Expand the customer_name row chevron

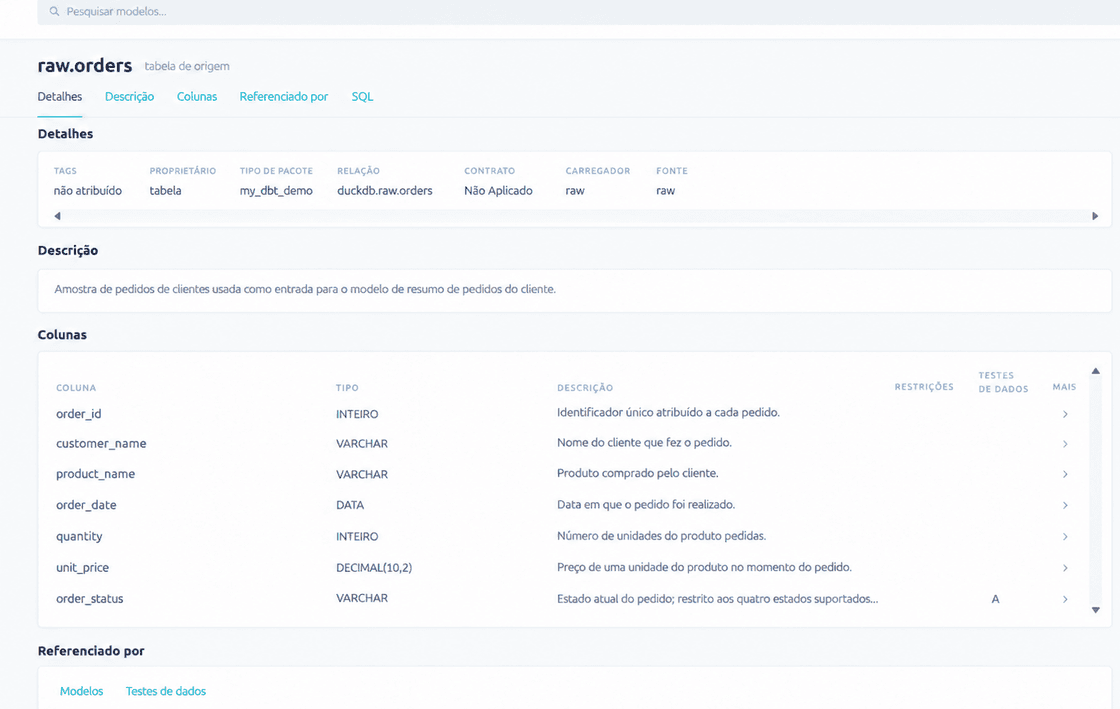[1065, 444]
